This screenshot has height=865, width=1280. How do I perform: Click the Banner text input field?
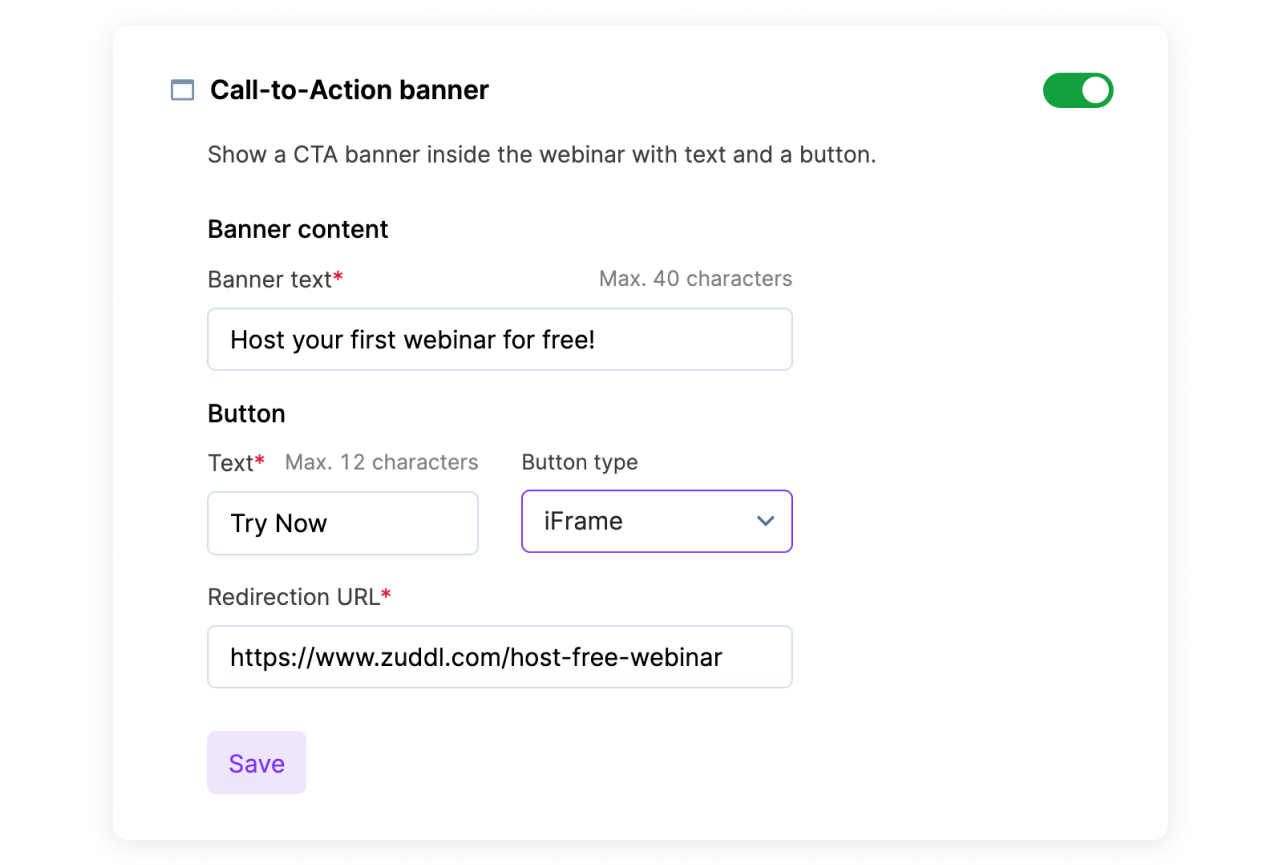point(499,340)
